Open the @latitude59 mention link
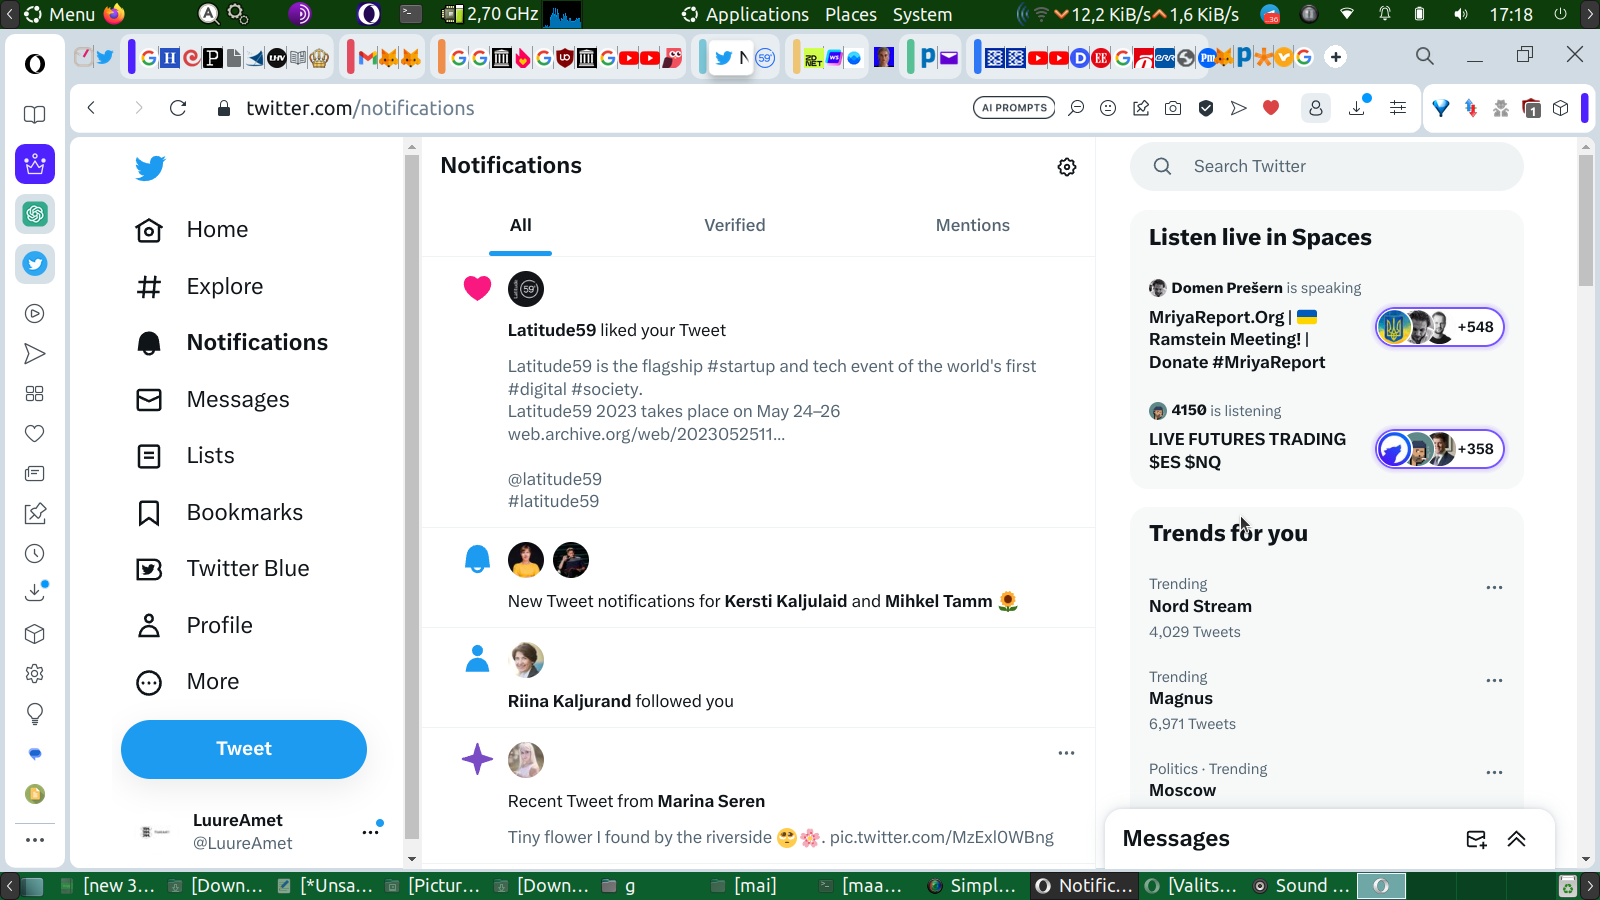This screenshot has width=1600, height=900. tap(555, 479)
